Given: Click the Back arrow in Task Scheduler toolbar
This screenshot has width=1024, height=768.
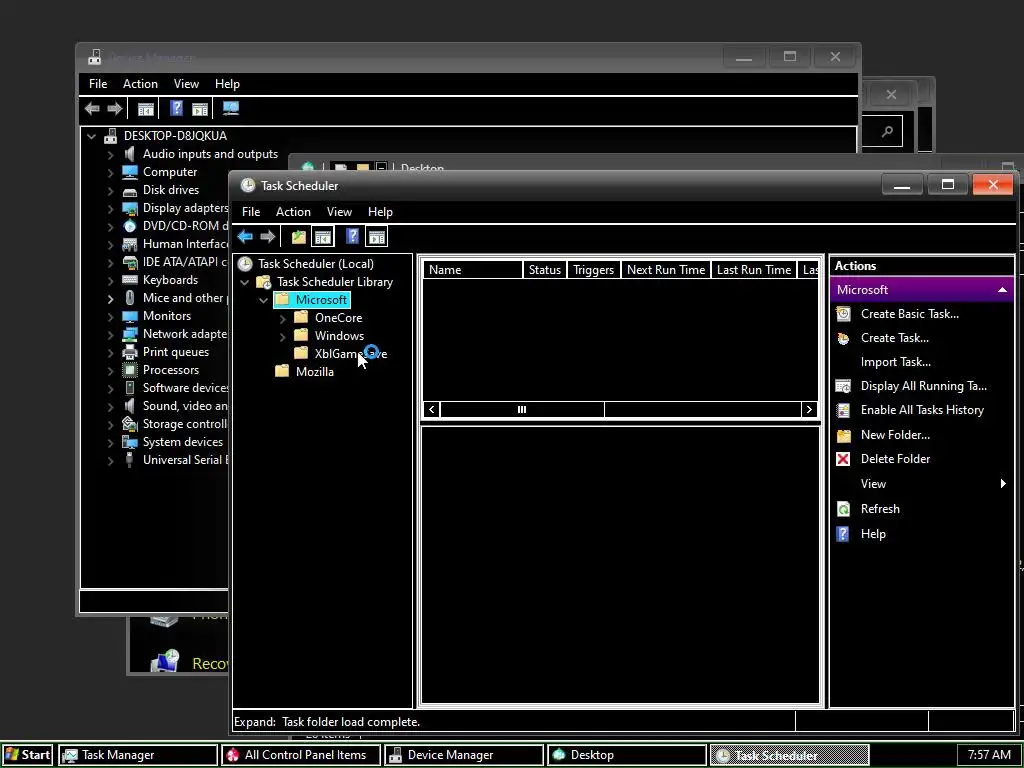Looking at the screenshot, I should (x=245, y=236).
